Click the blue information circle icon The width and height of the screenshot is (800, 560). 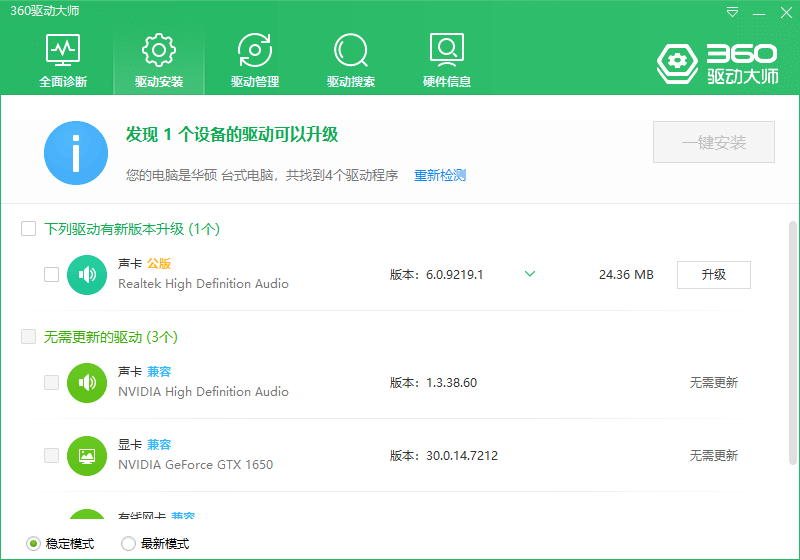pyautogui.click(x=76, y=153)
